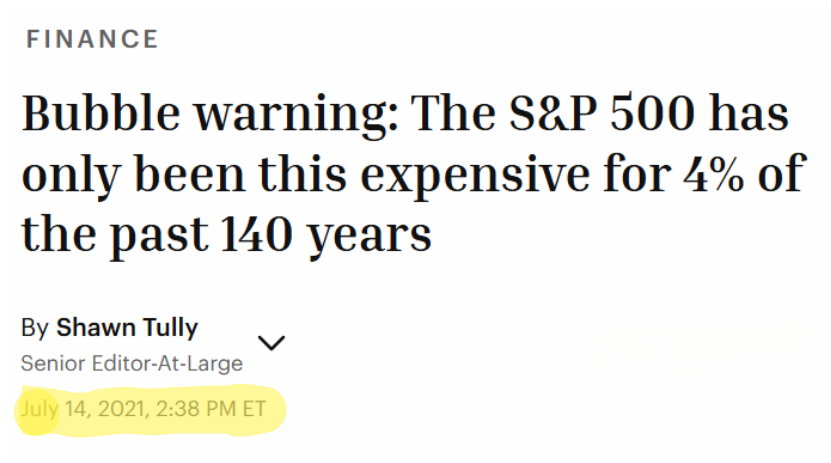Click the highlighted word "July"
The image size is (831, 463).
(38, 409)
